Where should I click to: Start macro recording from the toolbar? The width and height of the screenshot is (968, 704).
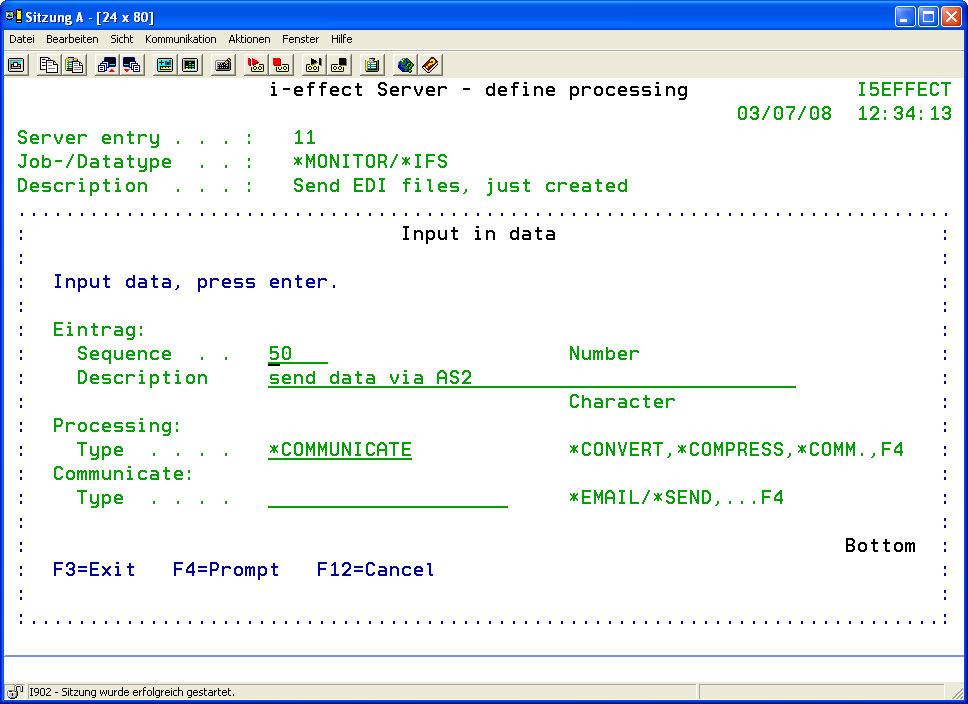pos(256,65)
